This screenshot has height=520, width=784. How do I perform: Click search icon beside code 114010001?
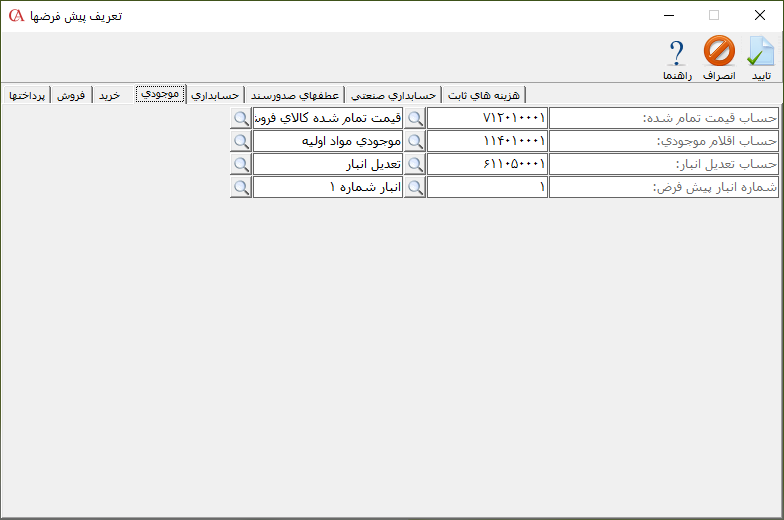tap(414, 141)
